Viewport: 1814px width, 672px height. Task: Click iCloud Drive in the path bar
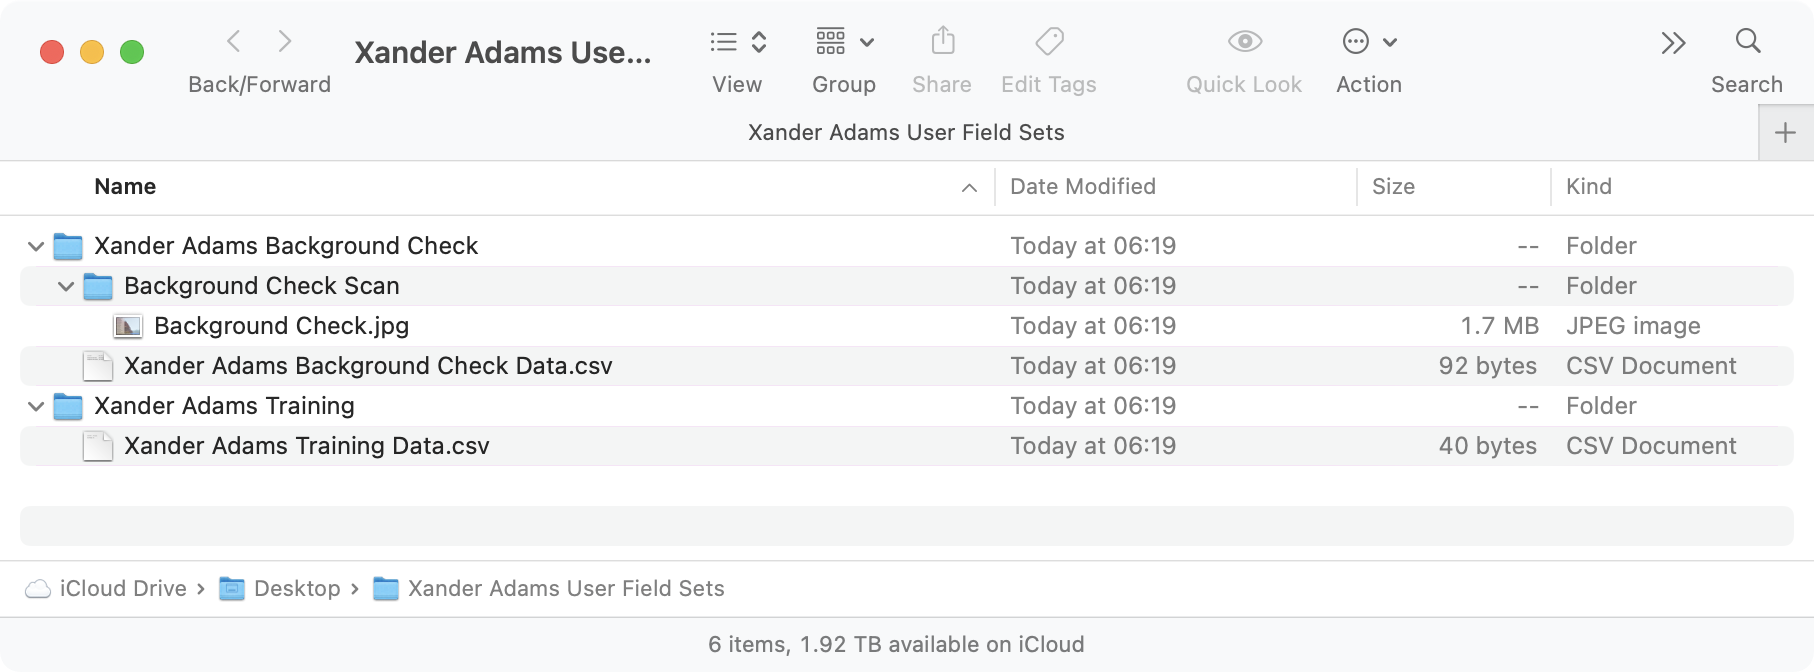(x=122, y=589)
